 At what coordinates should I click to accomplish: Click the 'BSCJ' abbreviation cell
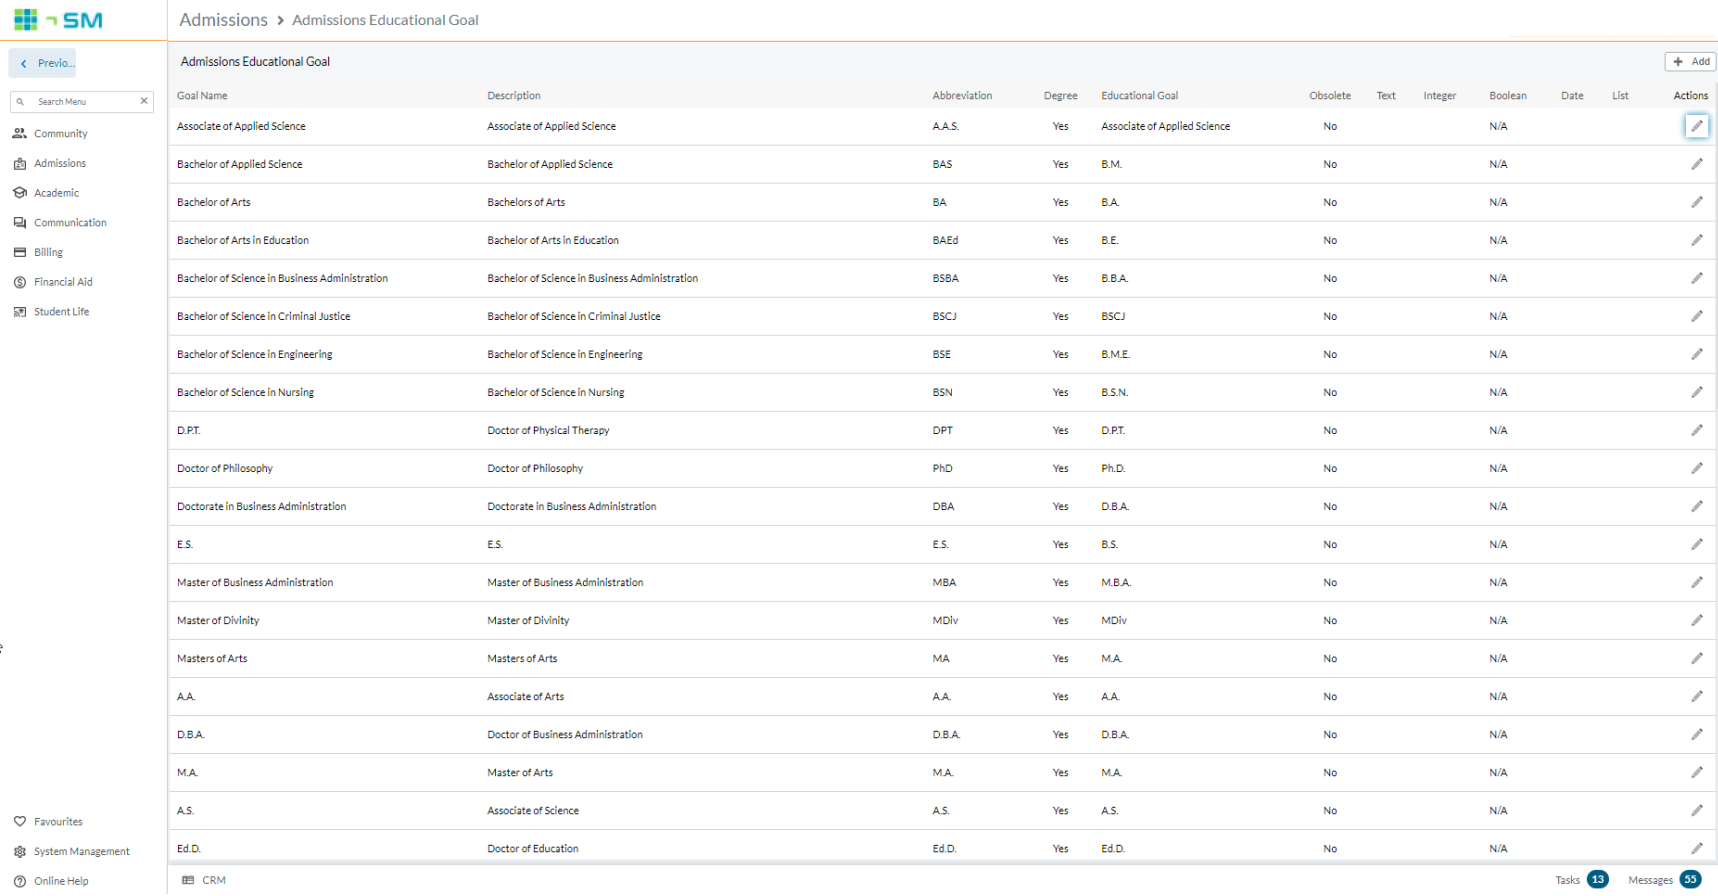pos(944,316)
